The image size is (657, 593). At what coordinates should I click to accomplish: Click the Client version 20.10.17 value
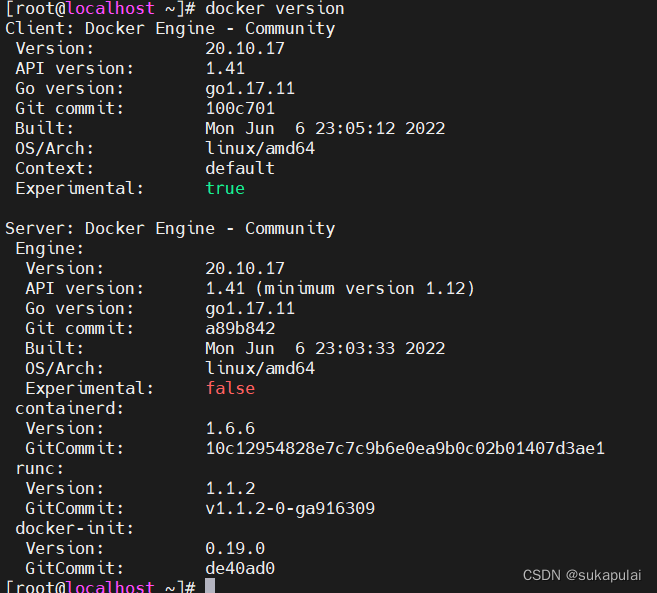pyautogui.click(x=245, y=48)
